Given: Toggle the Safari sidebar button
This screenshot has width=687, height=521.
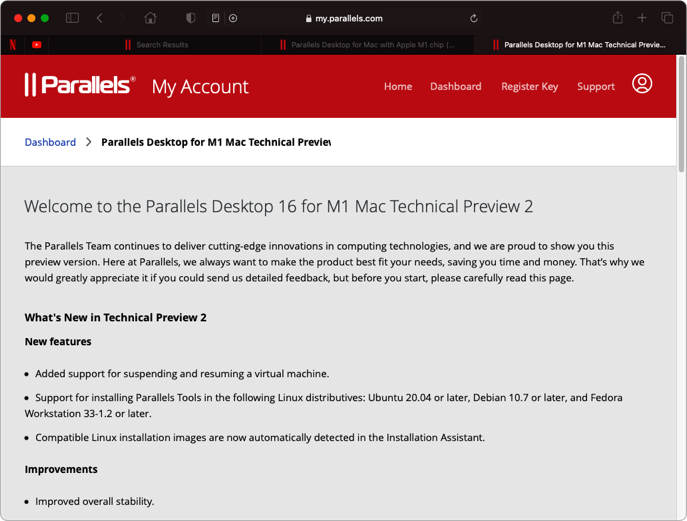Looking at the screenshot, I should (x=72, y=18).
